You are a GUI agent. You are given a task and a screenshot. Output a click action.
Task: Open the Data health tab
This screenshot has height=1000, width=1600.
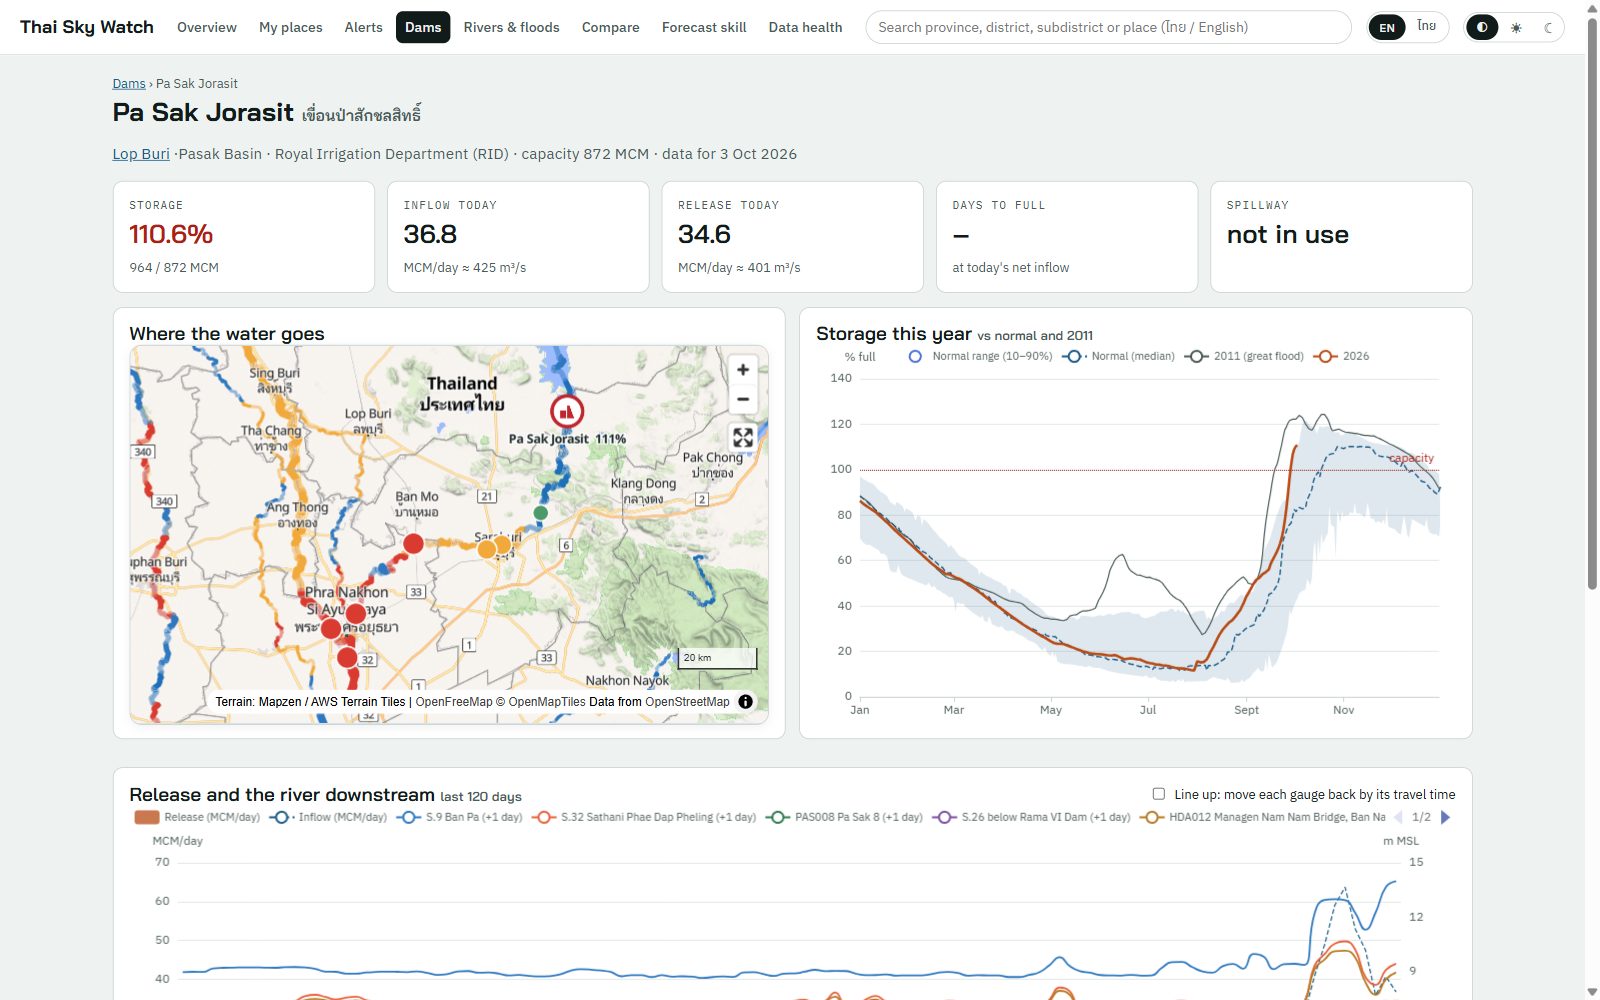pyautogui.click(x=806, y=27)
